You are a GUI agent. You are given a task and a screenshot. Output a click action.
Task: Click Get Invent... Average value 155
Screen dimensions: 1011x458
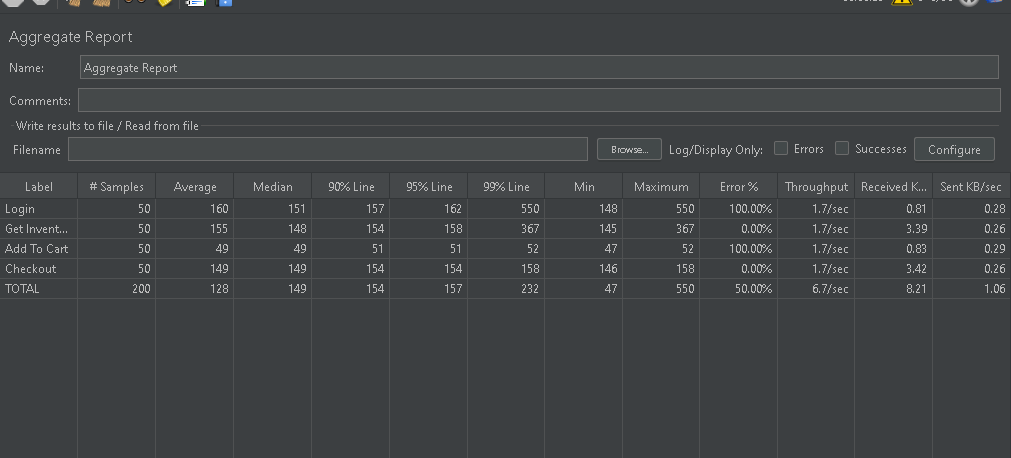(x=219, y=228)
